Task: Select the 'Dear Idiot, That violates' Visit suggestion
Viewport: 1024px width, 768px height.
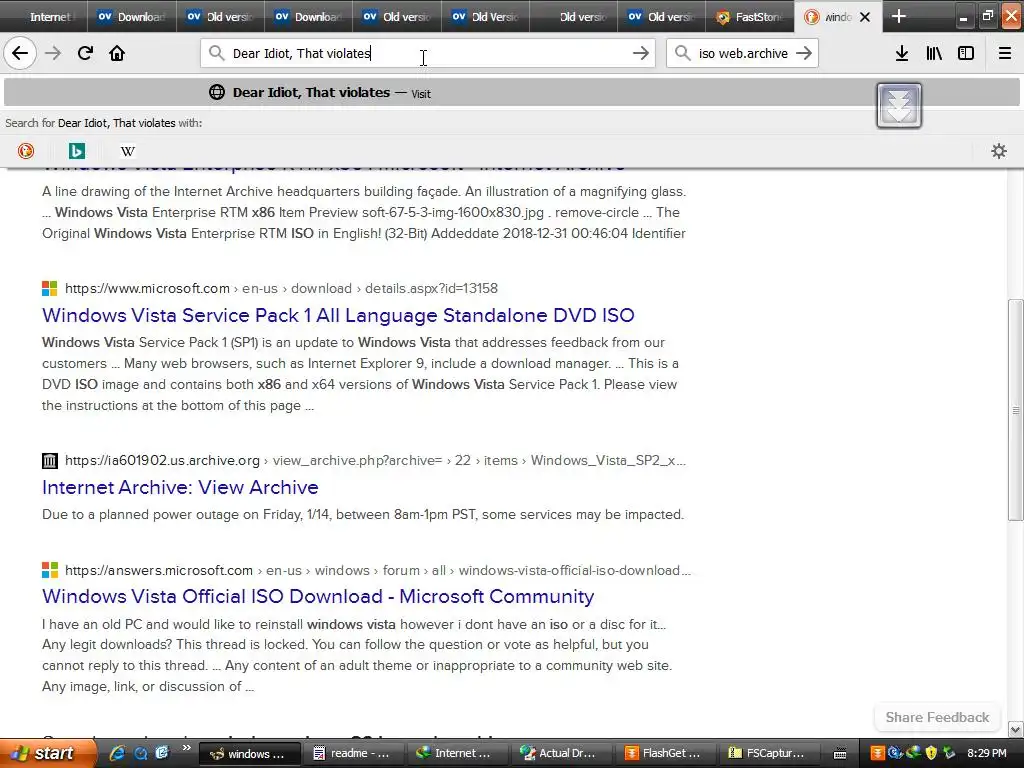Action: pyautogui.click(x=511, y=92)
